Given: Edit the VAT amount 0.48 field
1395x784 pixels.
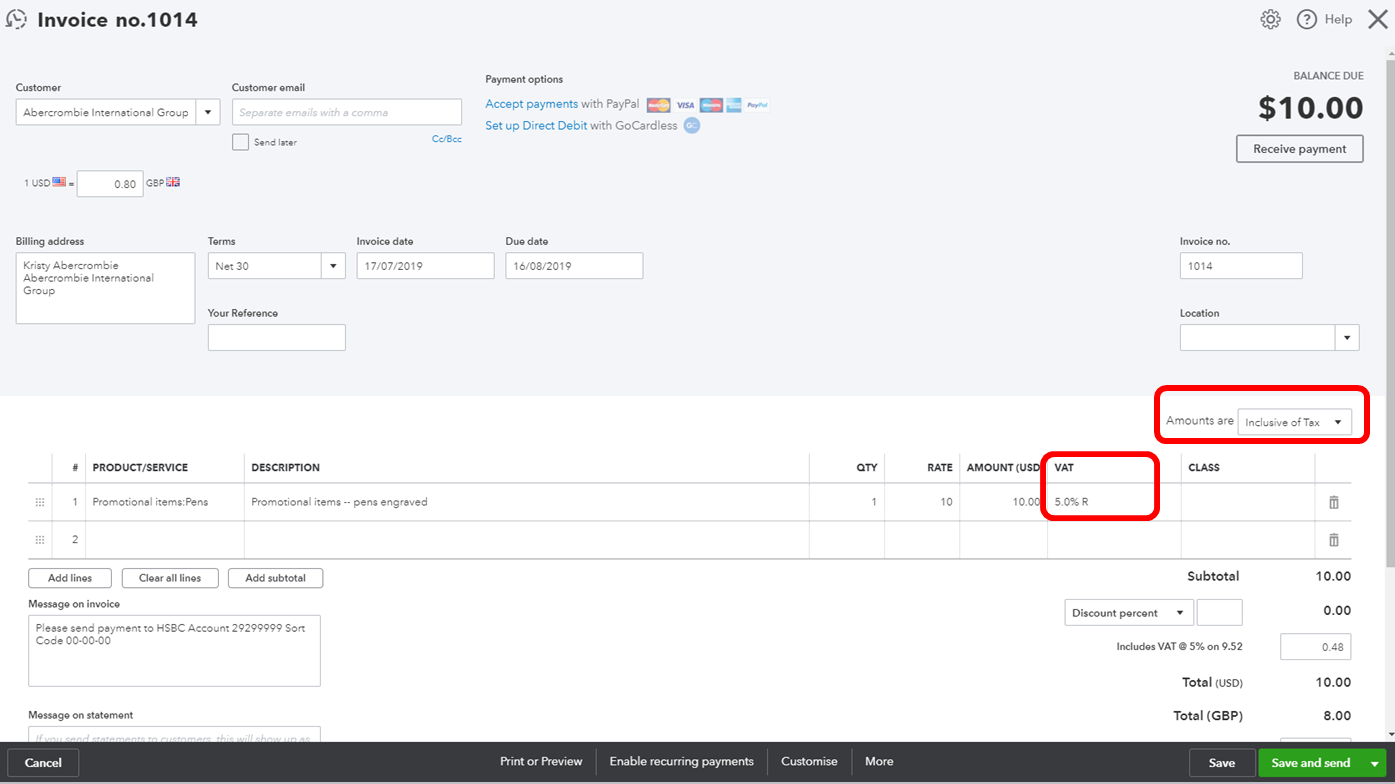Looking at the screenshot, I should [1316, 647].
